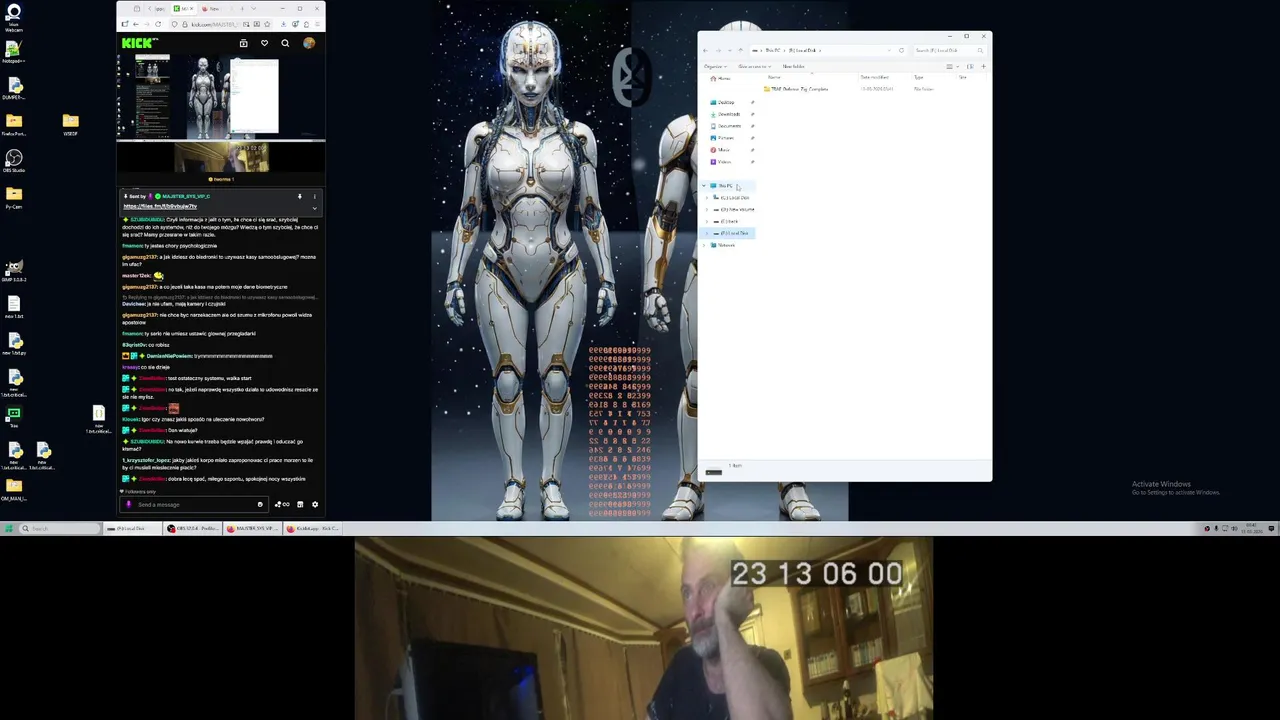Sort files by Type column
The image size is (1280, 720).
click(x=918, y=77)
